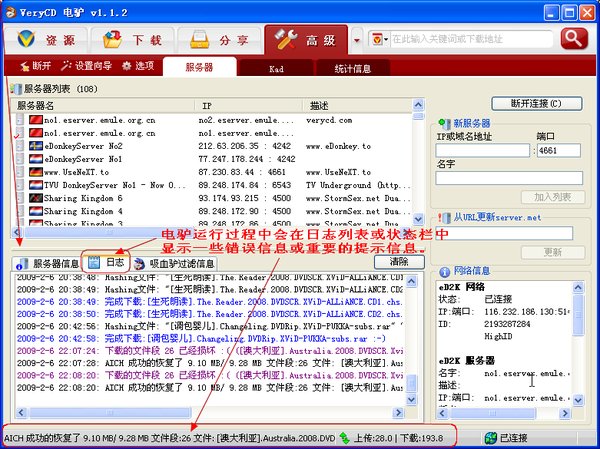Viewport: 600px width, 449px height.
Task: Sort the server list by IP column
Action: tap(249, 106)
